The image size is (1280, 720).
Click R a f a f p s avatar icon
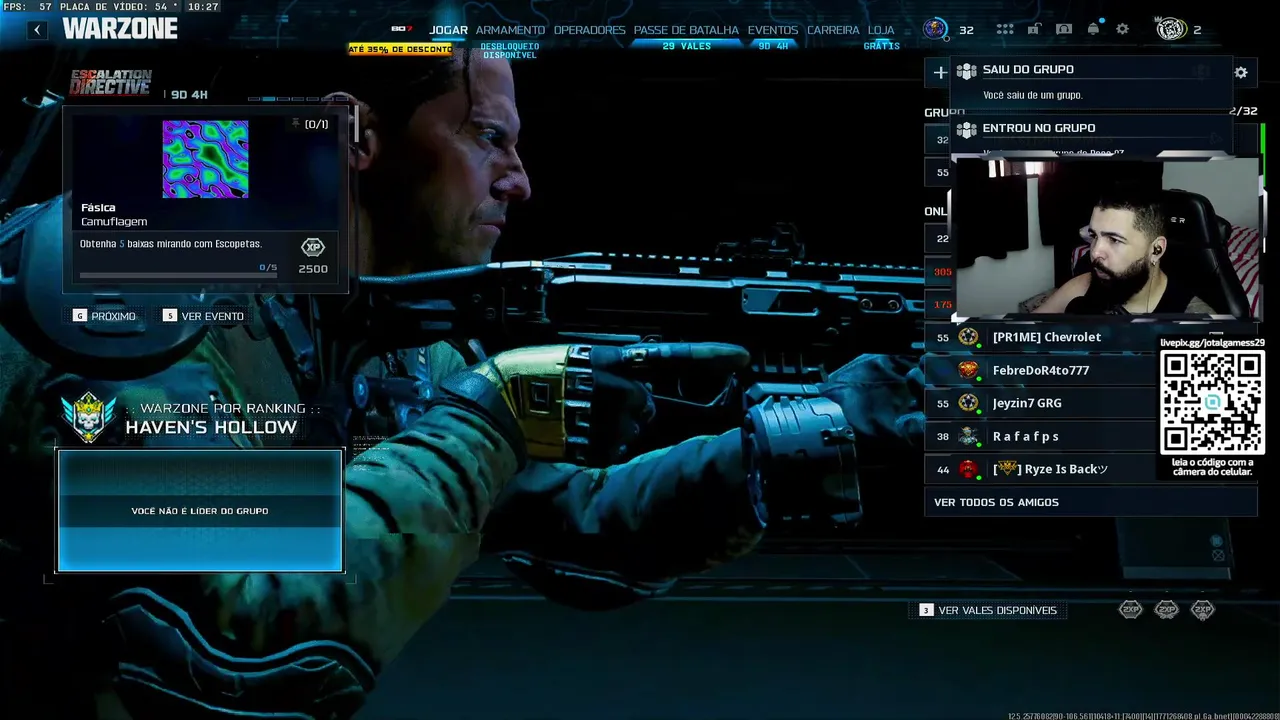point(968,436)
